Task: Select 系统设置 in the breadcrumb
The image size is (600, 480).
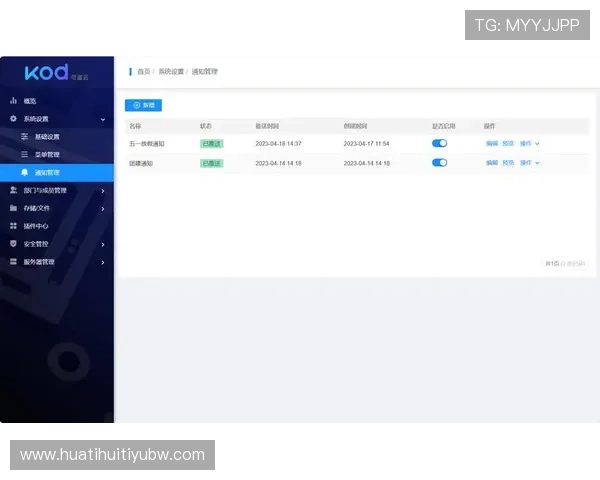Action: pyautogui.click(x=171, y=72)
